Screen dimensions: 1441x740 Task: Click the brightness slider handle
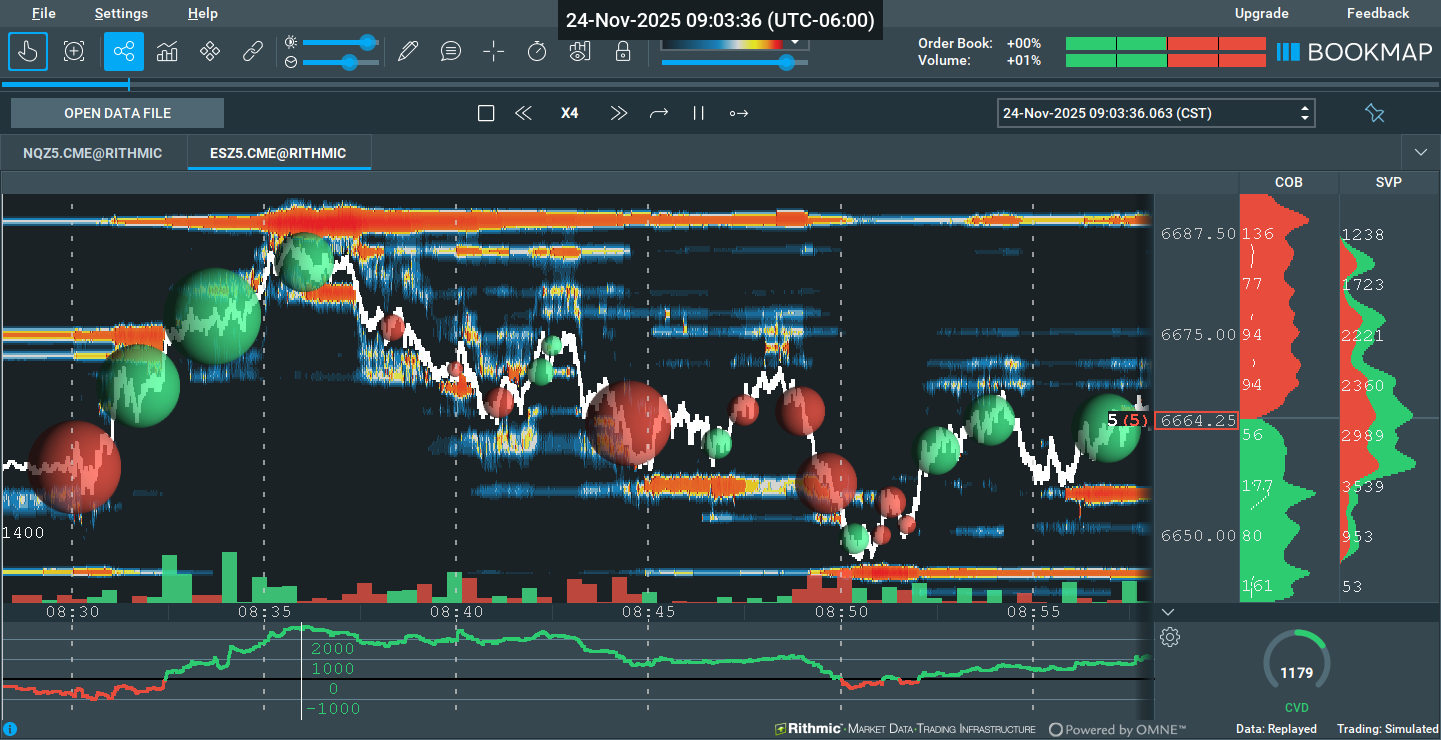pyautogui.click(x=367, y=42)
